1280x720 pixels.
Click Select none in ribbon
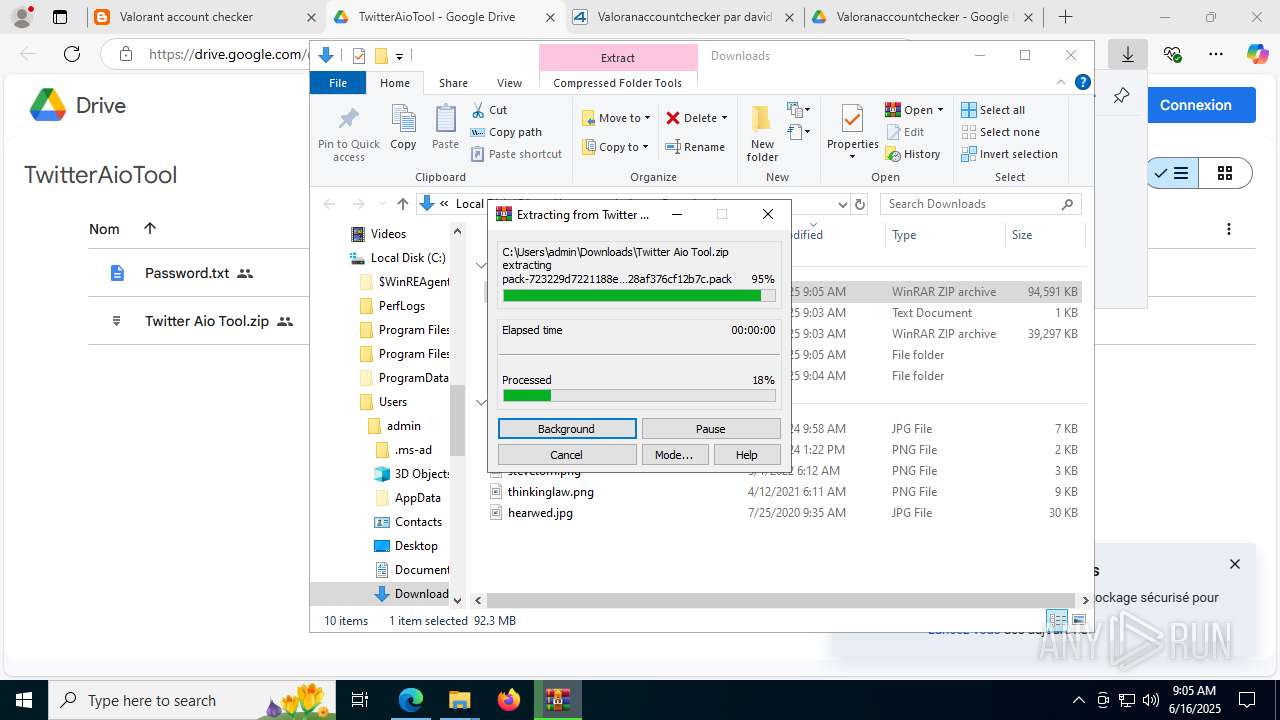click(x=1000, y=132)
